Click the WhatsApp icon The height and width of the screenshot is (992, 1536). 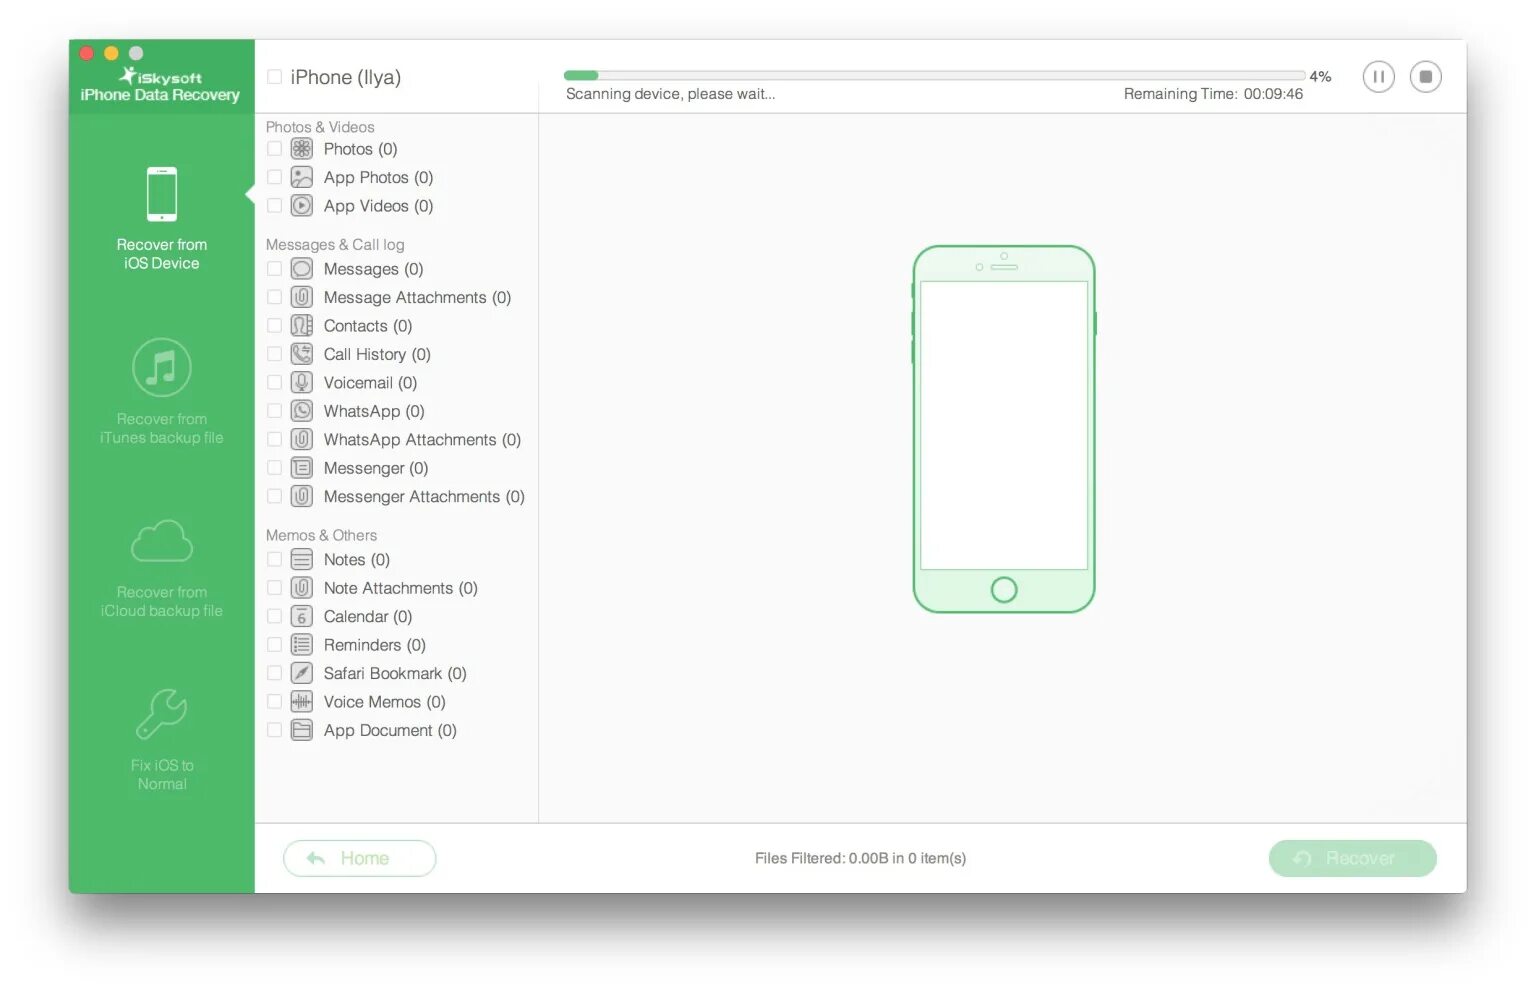(x=302, y=411)
